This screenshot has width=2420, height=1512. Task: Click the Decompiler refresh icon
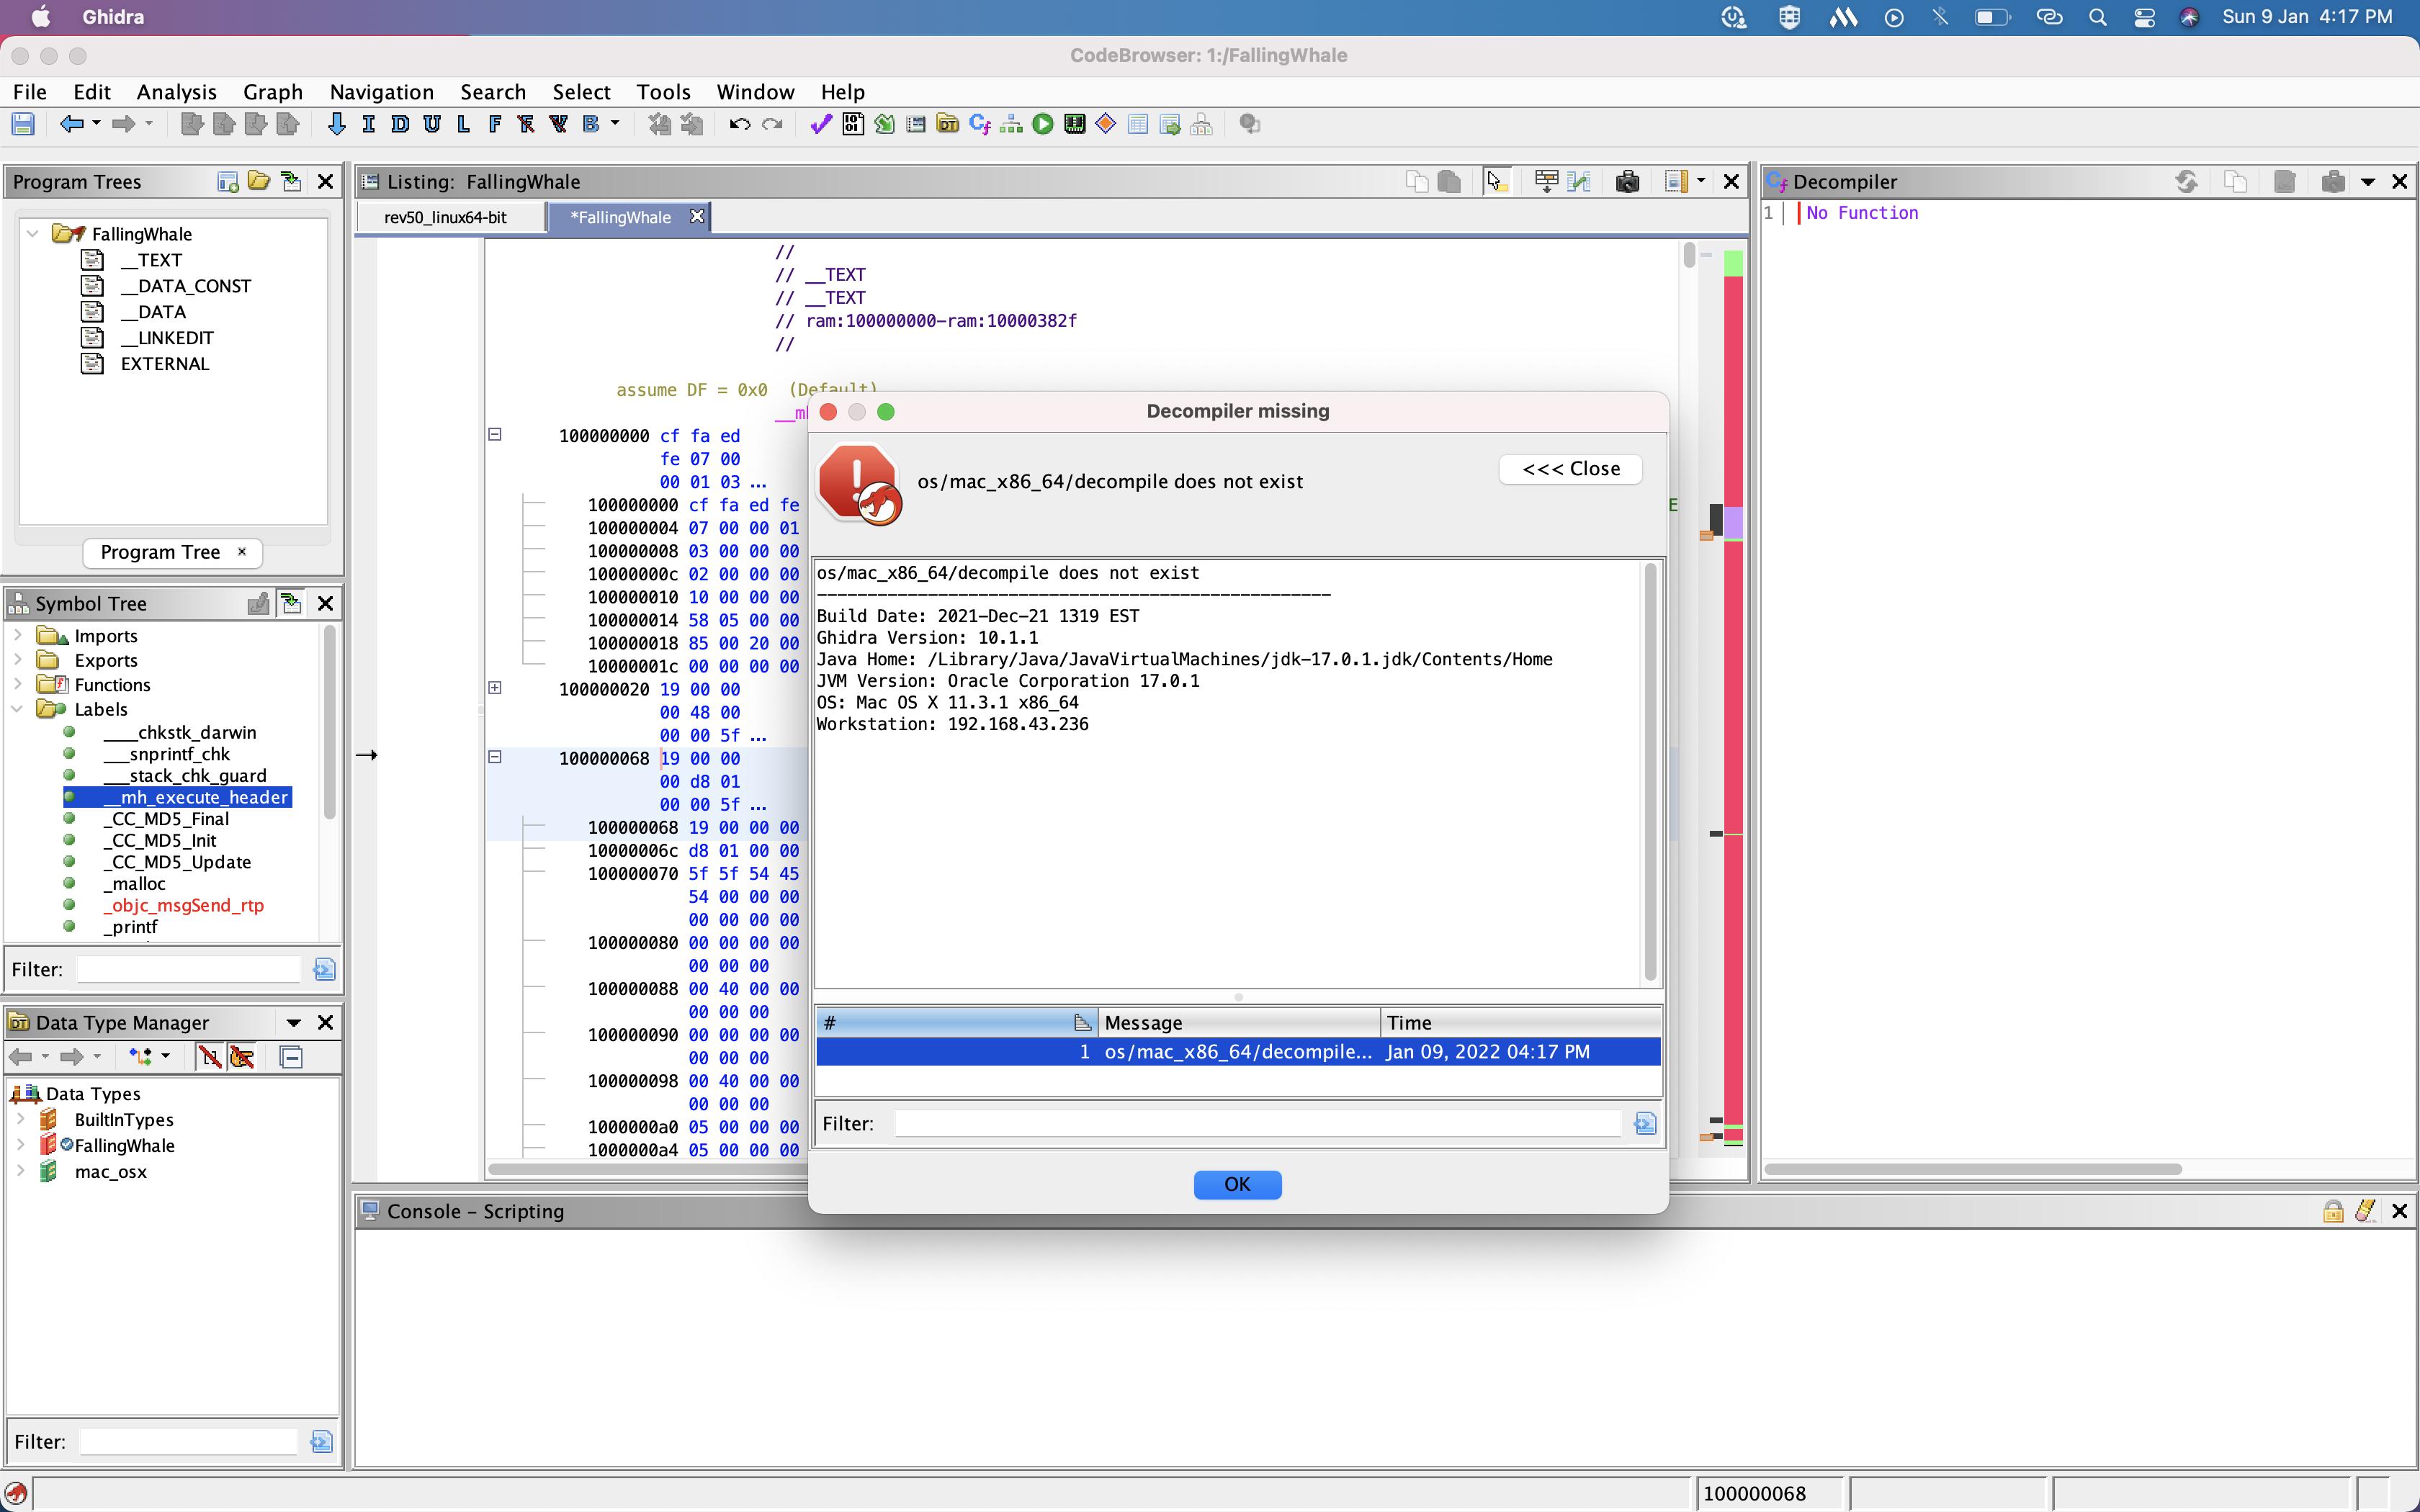[x=2186, y=181]
